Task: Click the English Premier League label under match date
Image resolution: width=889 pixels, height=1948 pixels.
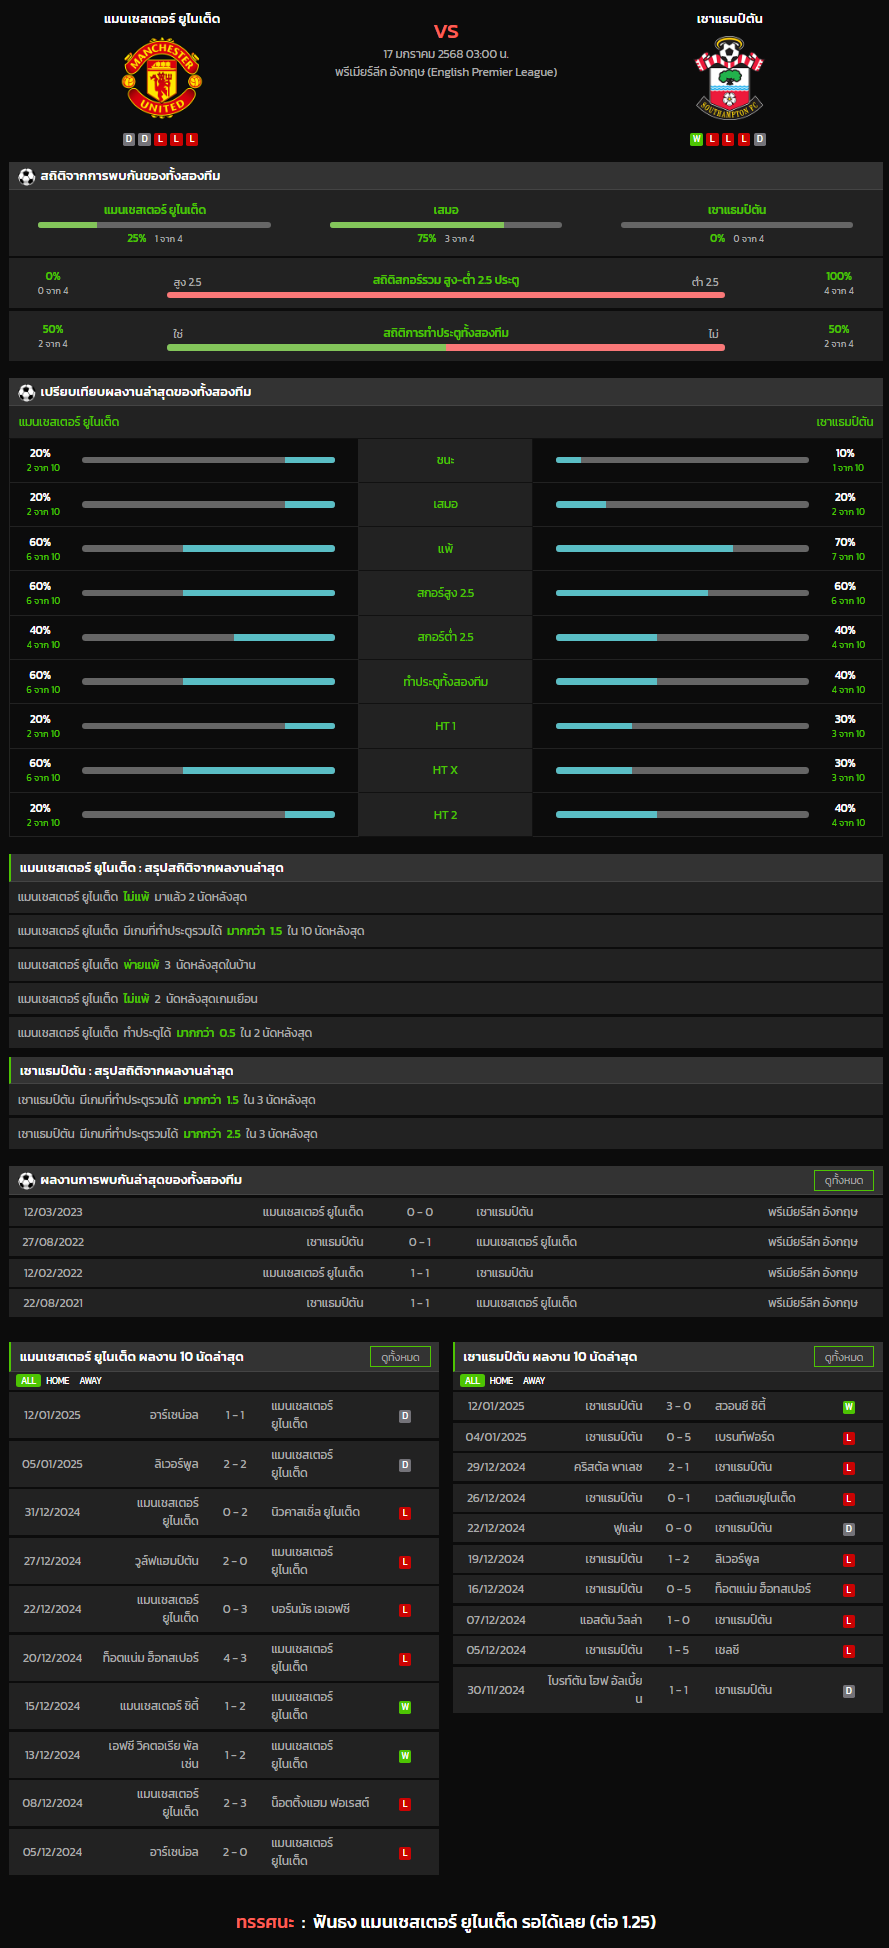Action: click(x=446, y=72)
